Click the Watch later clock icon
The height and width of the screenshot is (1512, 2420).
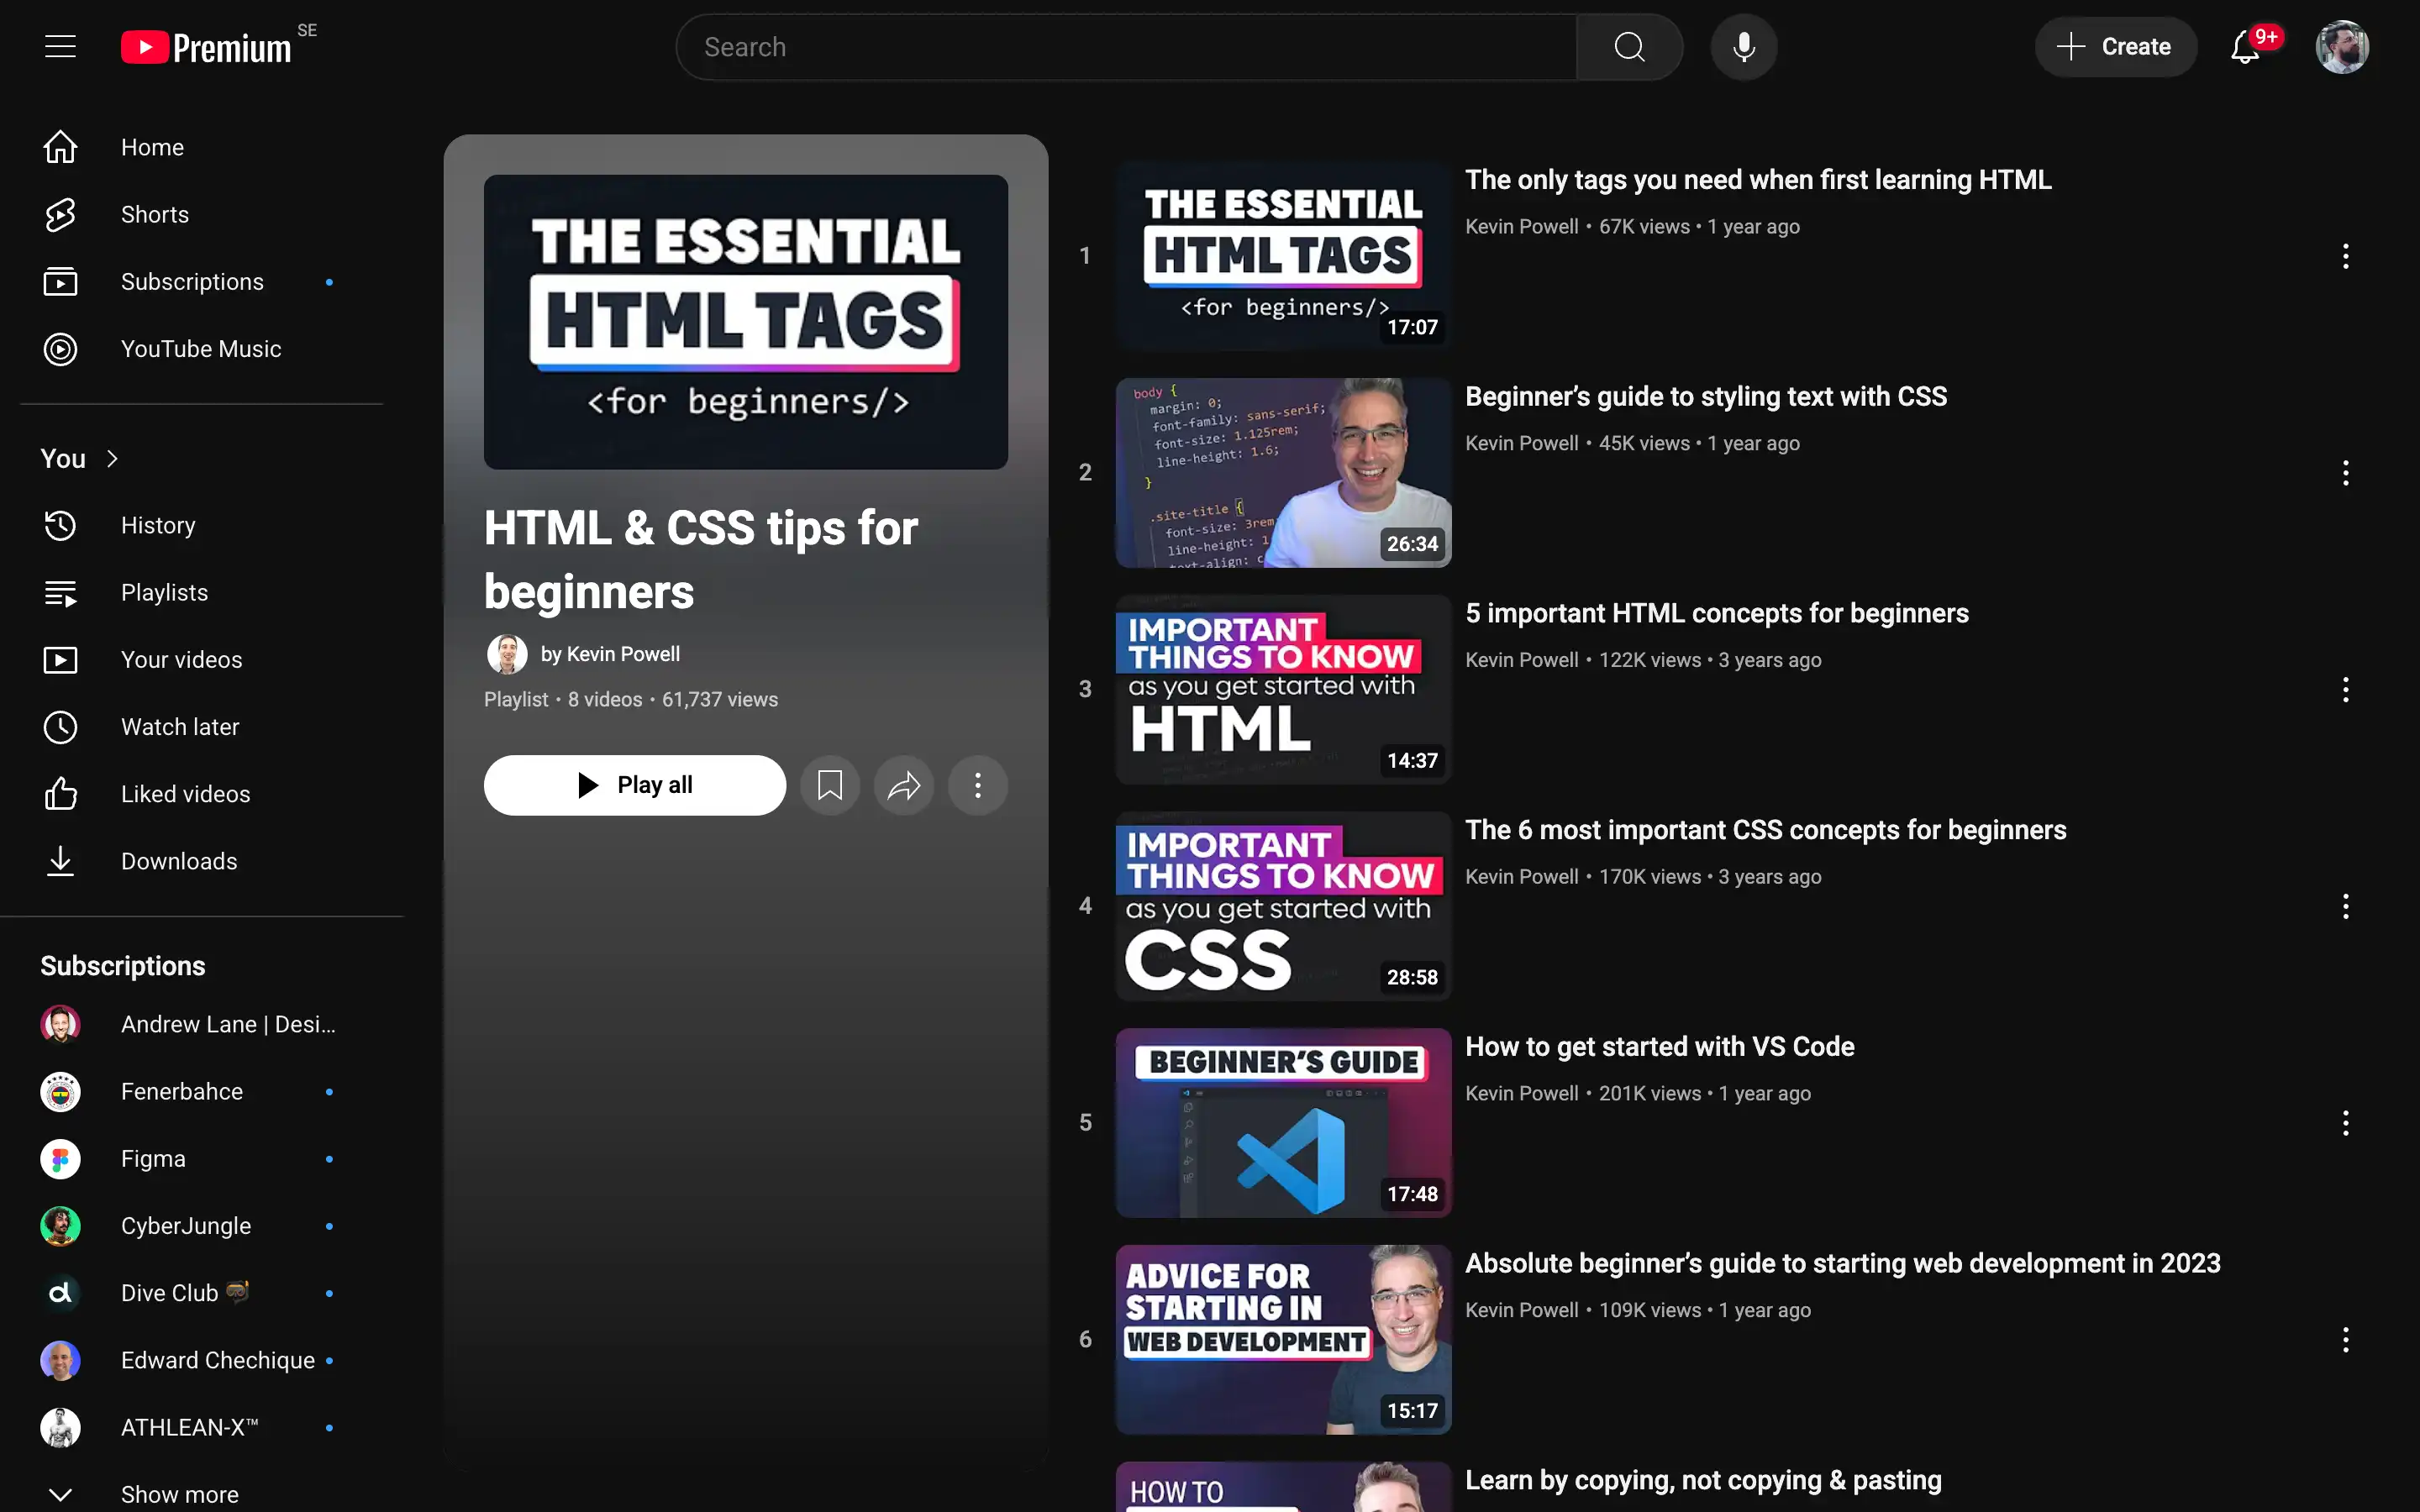click(60, 727)
